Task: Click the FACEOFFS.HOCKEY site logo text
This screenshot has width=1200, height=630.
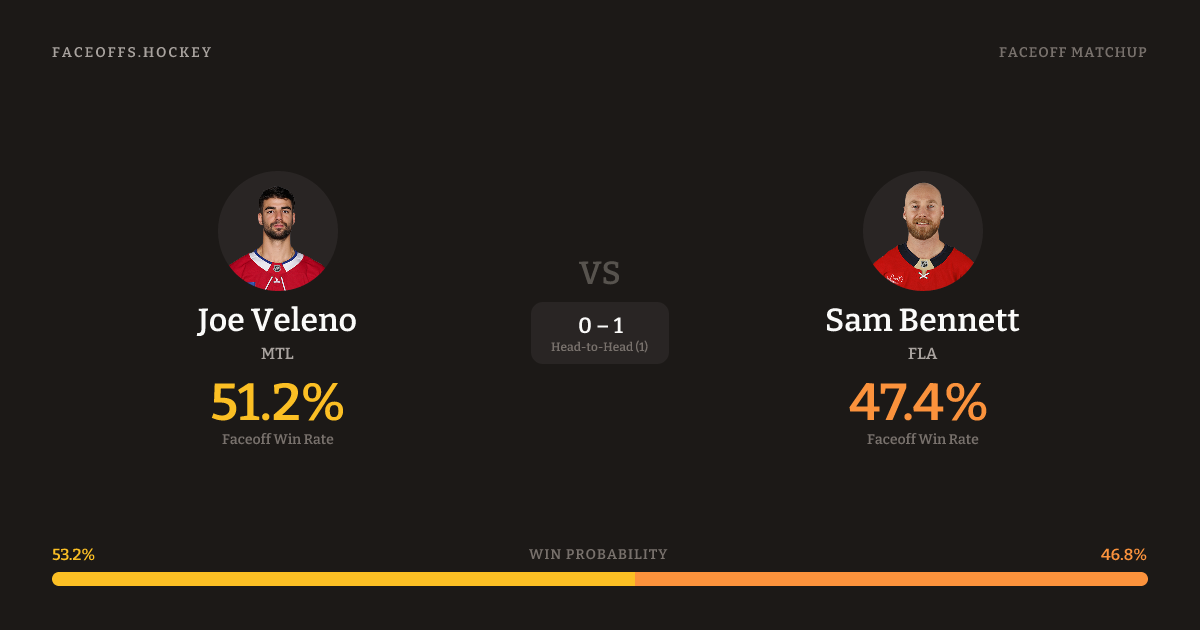Action: pos(132,52)
